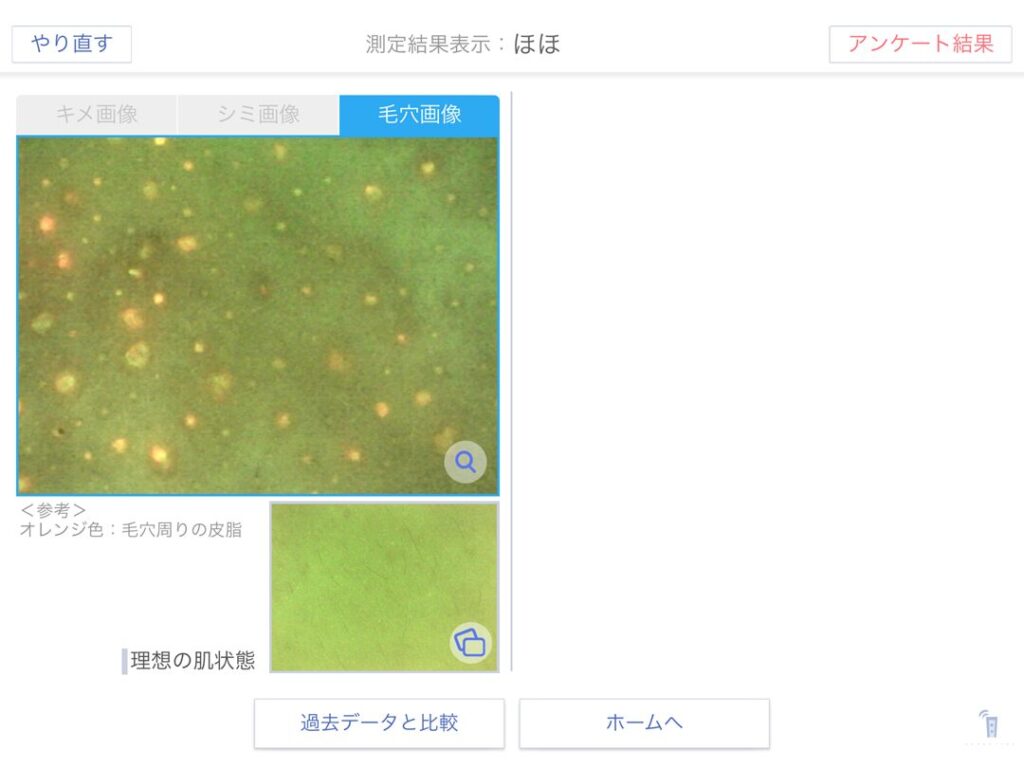This screenshot has width=1024, height=768.
Task: Click the やり直す redo button
Action: pos(72,44)
